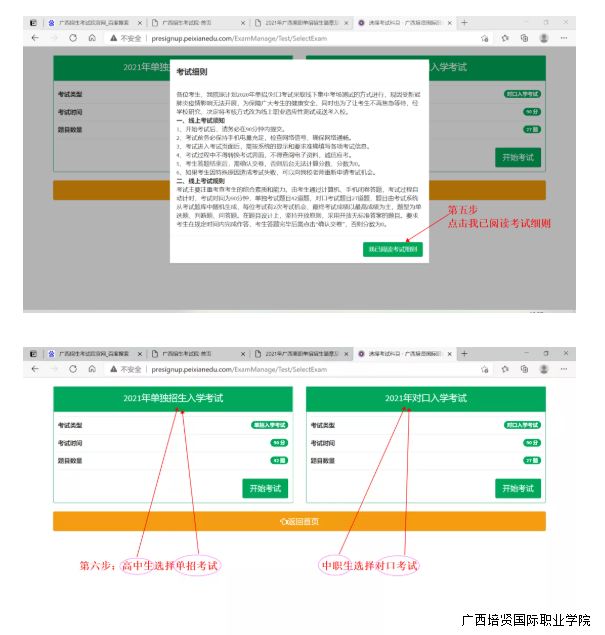The height and width of the screenshot is (635, 605).
Task: Open the profile avatar in the upper browser
Action: (x=544, y=37)
